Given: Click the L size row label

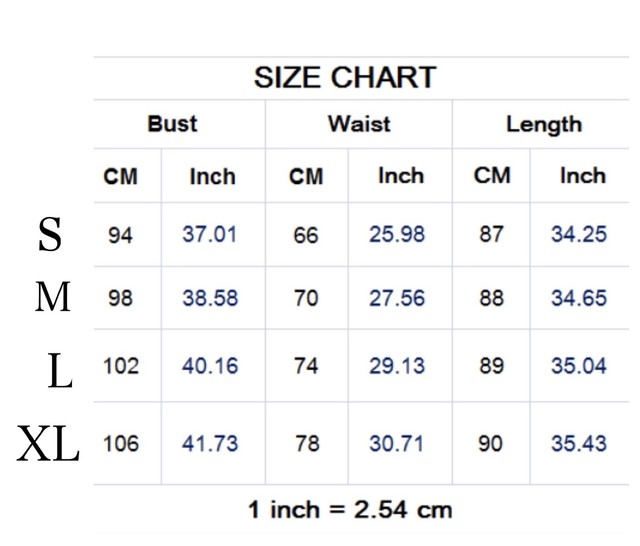Looking at the screenshot, I should point(60,371).
